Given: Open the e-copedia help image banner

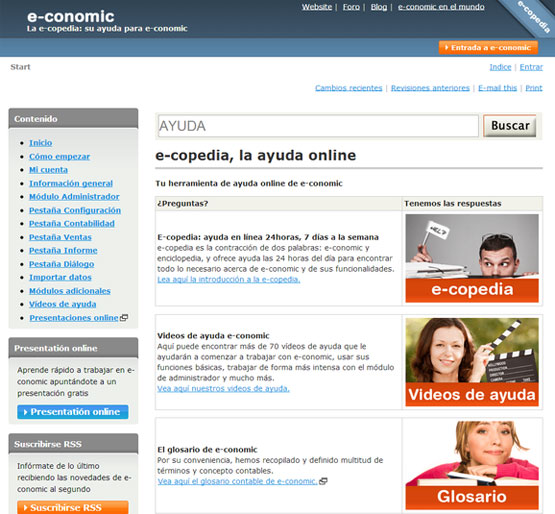Looking at the screenshot, I should 472,258.
